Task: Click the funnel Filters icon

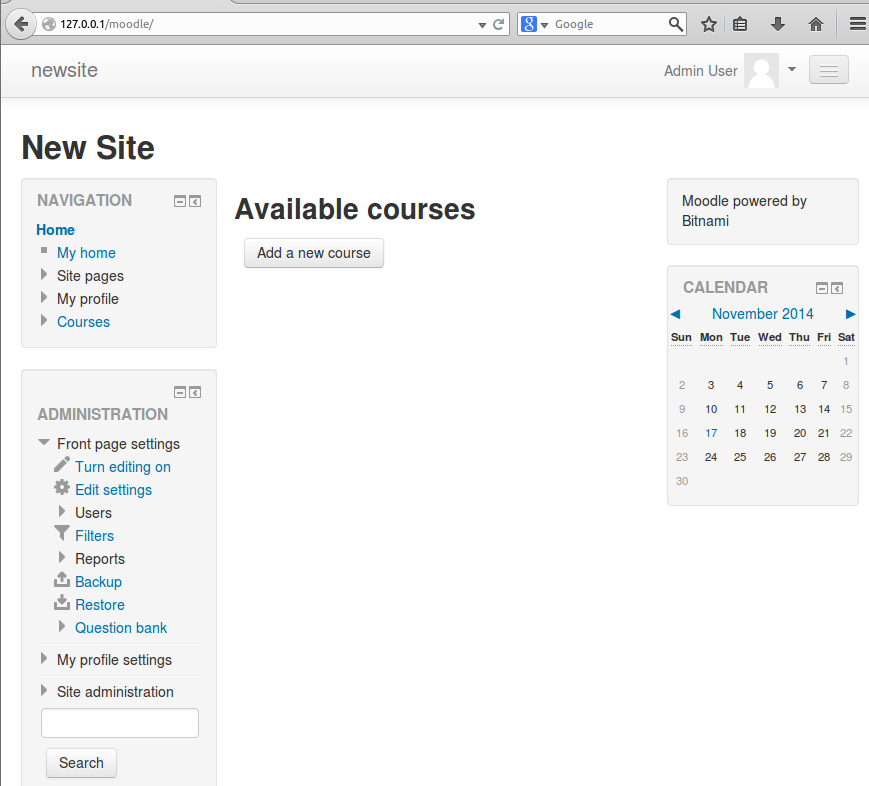Action: point(62,533)
